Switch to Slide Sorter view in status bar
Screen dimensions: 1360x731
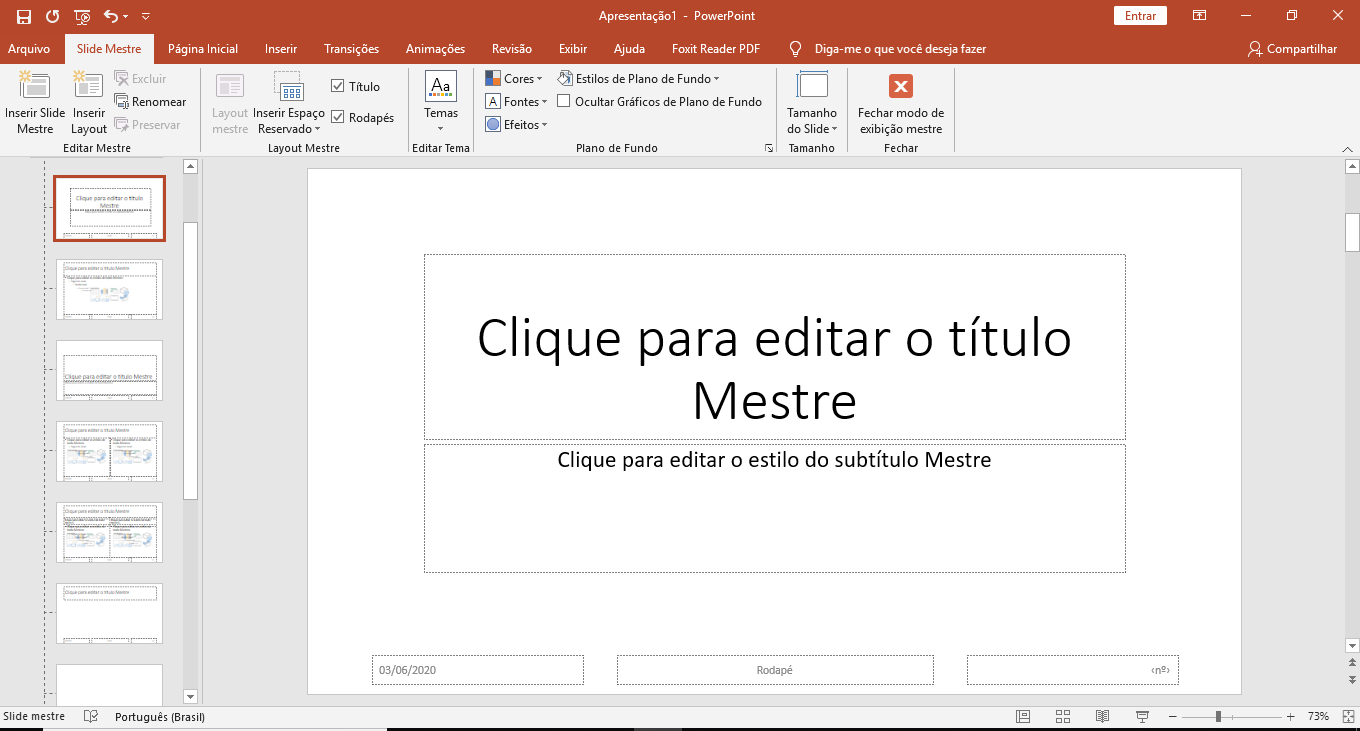[x=1063, y=717]
